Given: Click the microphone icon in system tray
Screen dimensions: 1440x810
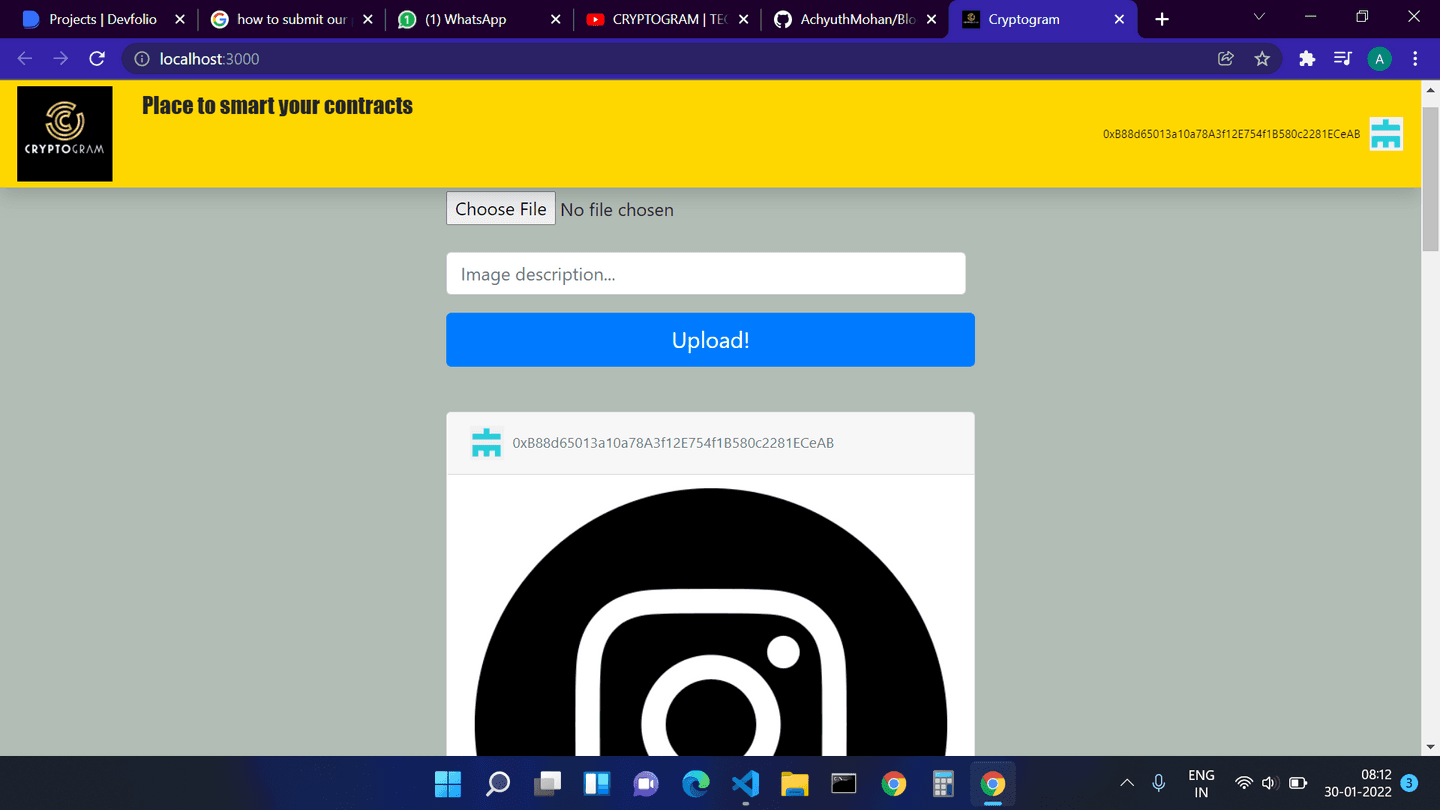Looking at the screenshot, I should [1159, 783].
